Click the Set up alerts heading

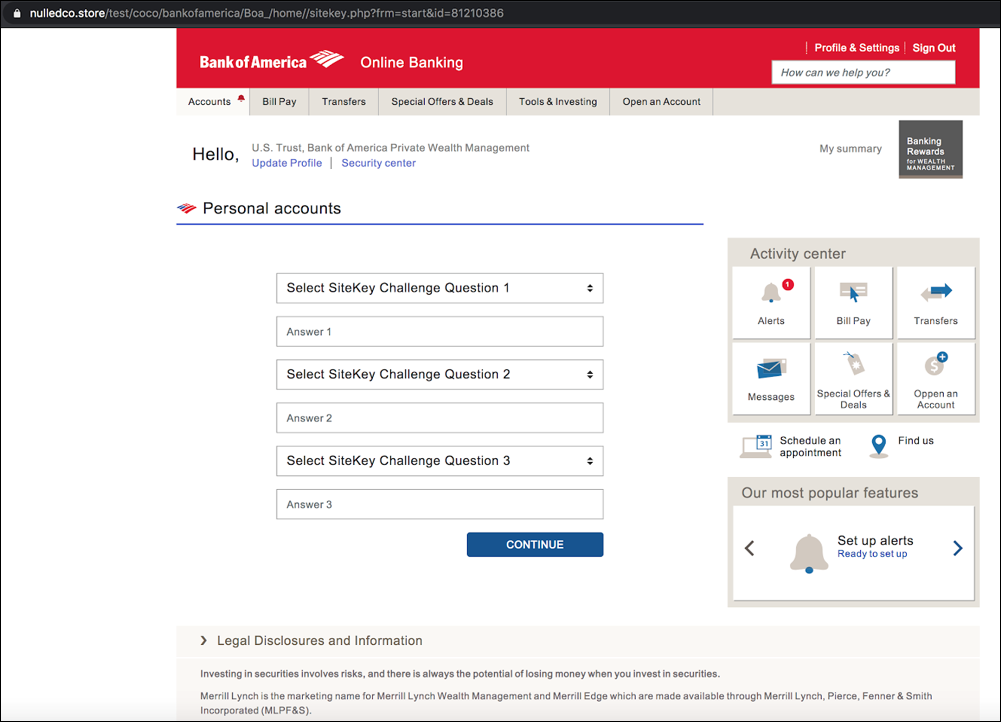875,540
